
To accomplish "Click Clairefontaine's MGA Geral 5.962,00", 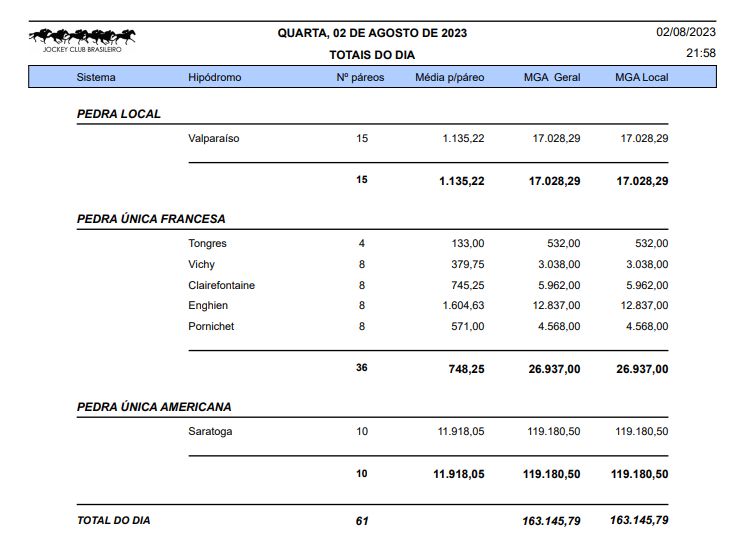I will [559, 285].
